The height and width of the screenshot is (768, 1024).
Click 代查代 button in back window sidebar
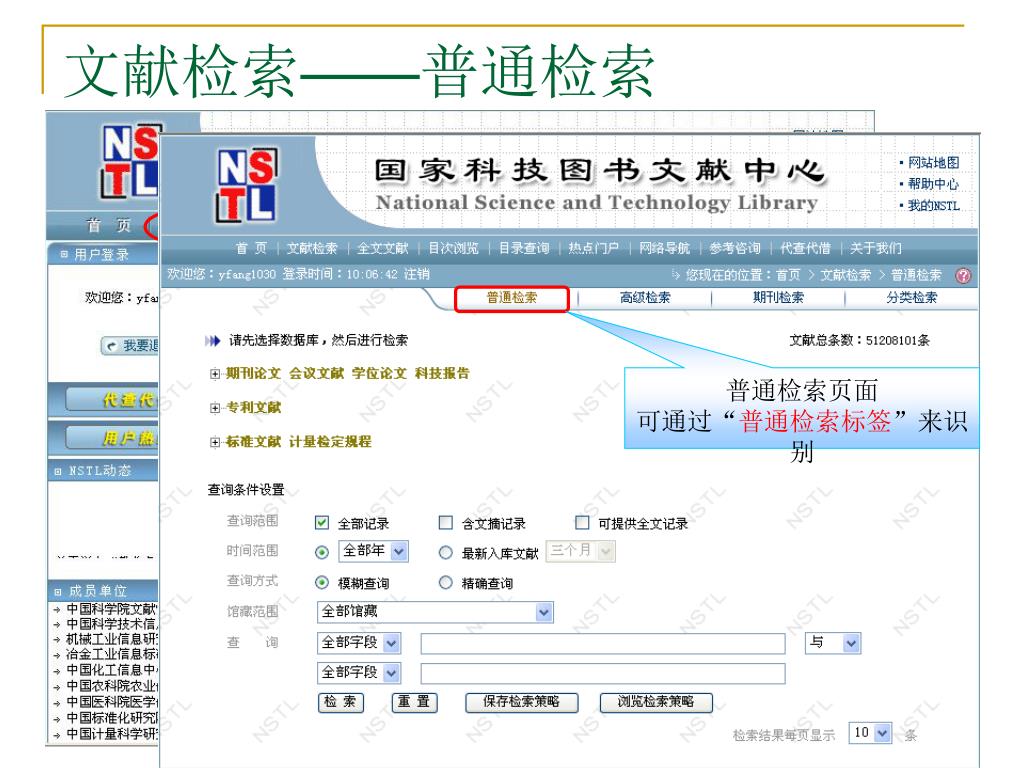tap(112, 400)
